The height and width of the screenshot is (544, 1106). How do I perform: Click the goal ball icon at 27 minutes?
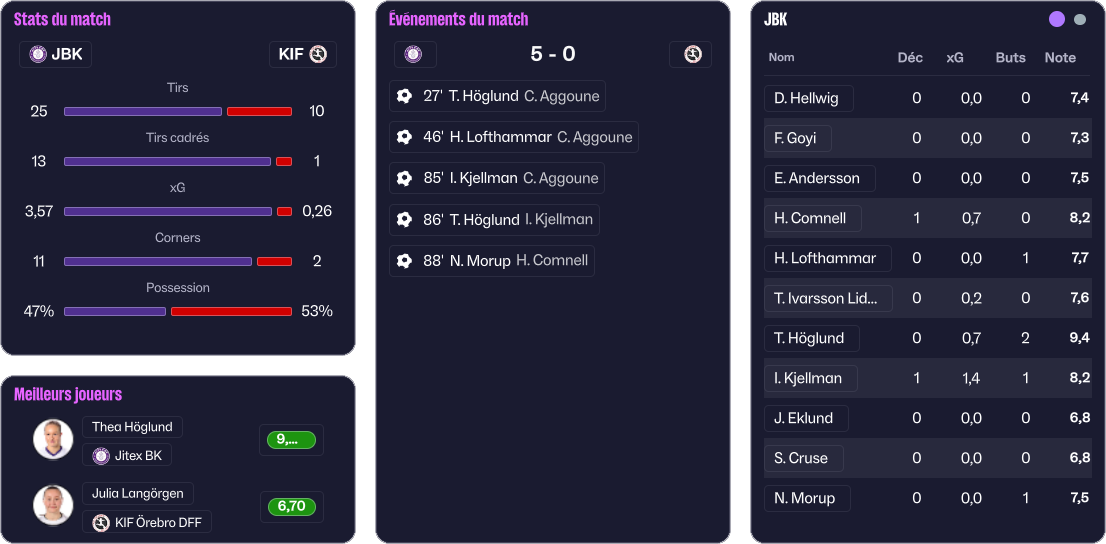tap(404, 96)
